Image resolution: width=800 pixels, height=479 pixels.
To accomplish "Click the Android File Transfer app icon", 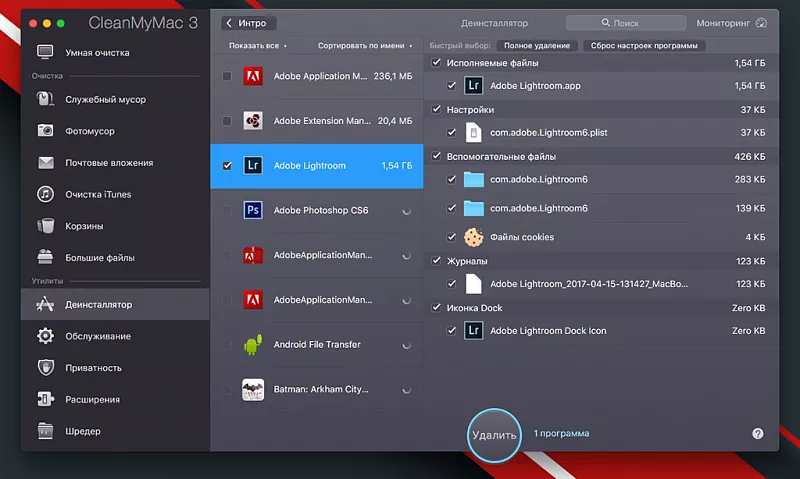I will click(x=253, y=345).
